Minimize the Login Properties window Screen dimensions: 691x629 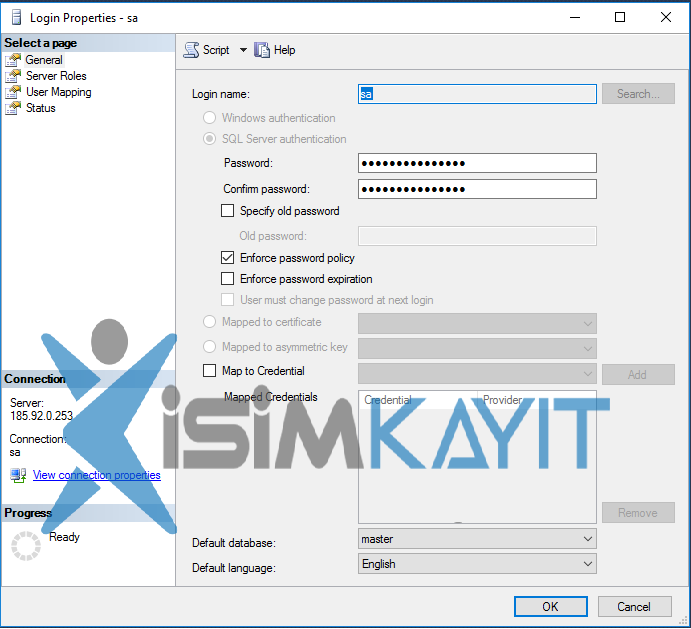point(575,17)
